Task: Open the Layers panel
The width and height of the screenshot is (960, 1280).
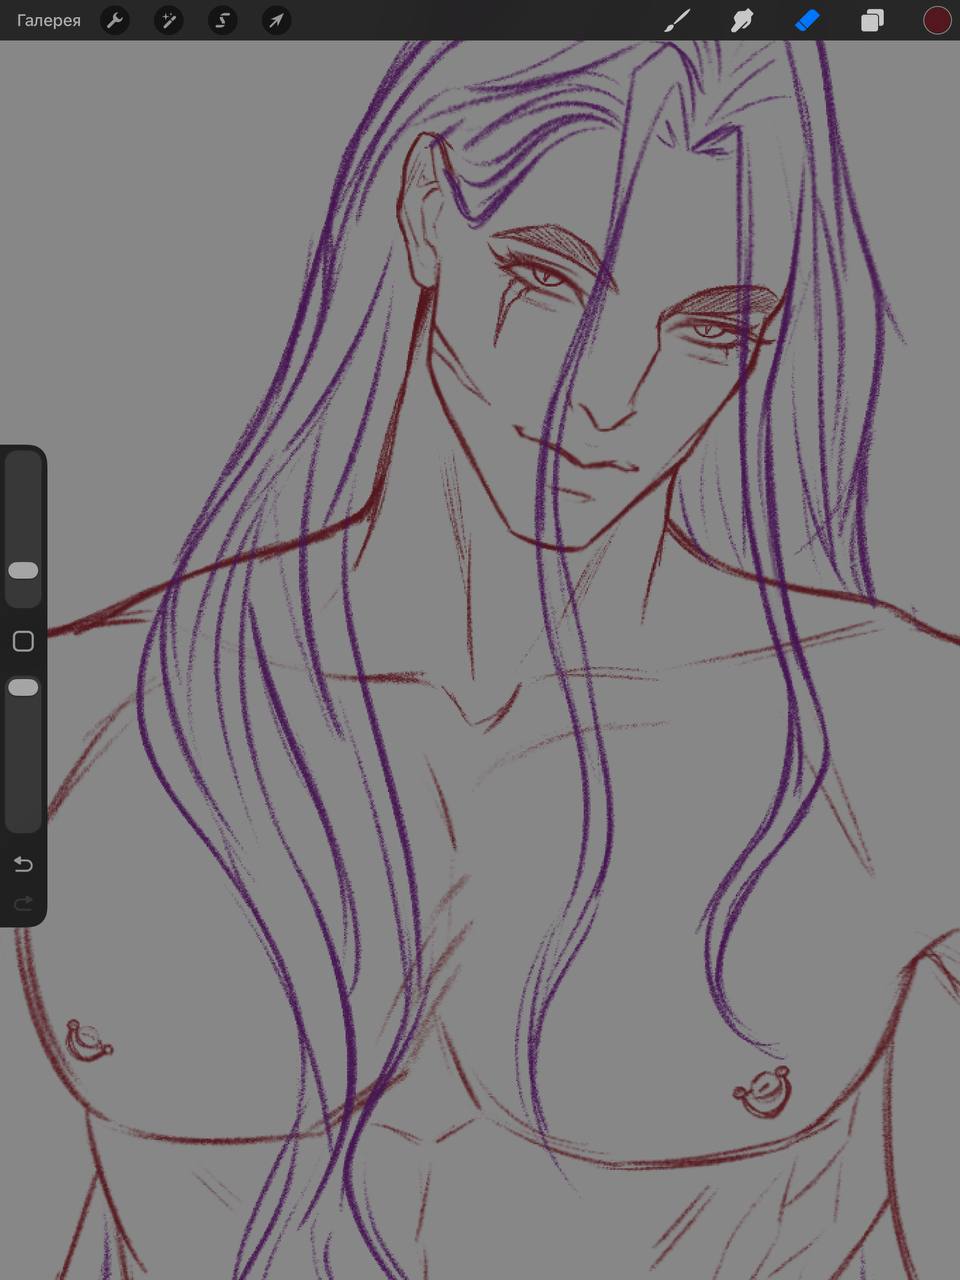Action: [x=872, y=20]
